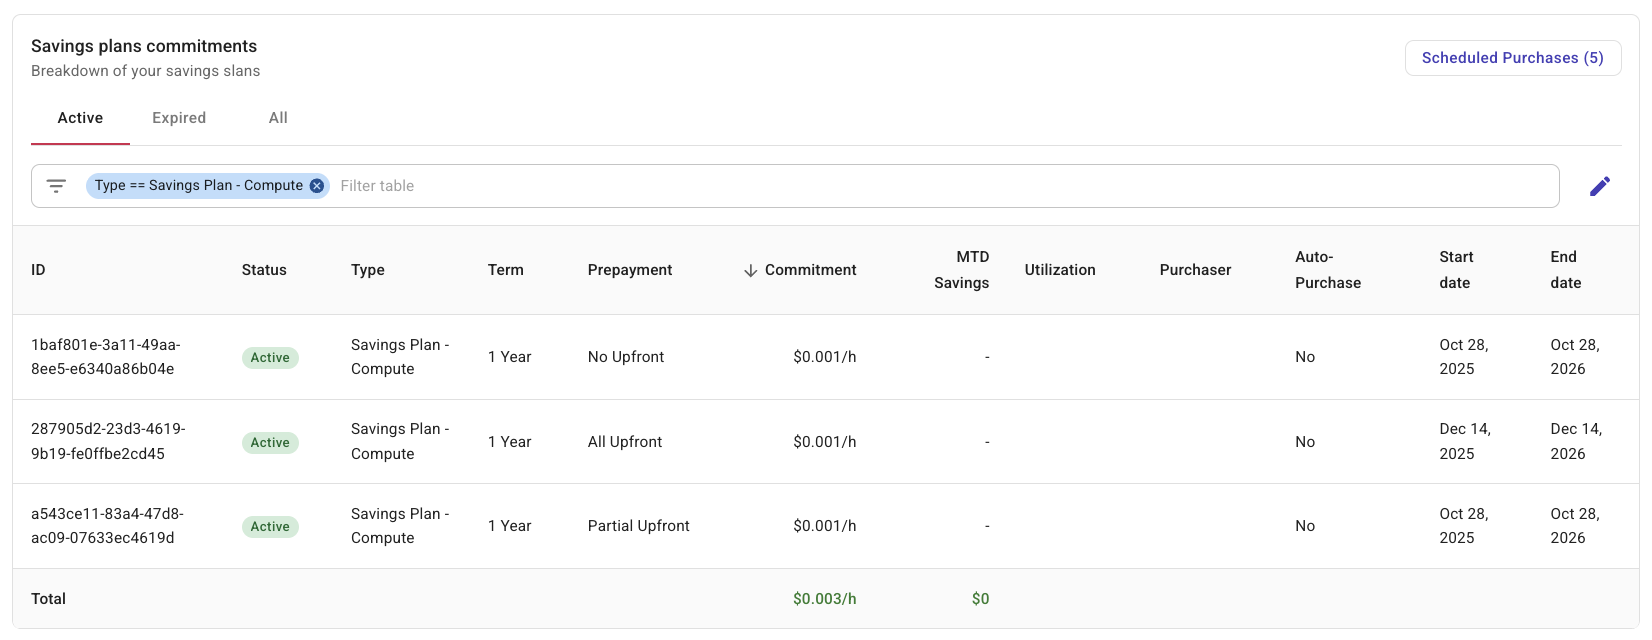
Task: Select the Active tab
Action: [x=80, y=118]
